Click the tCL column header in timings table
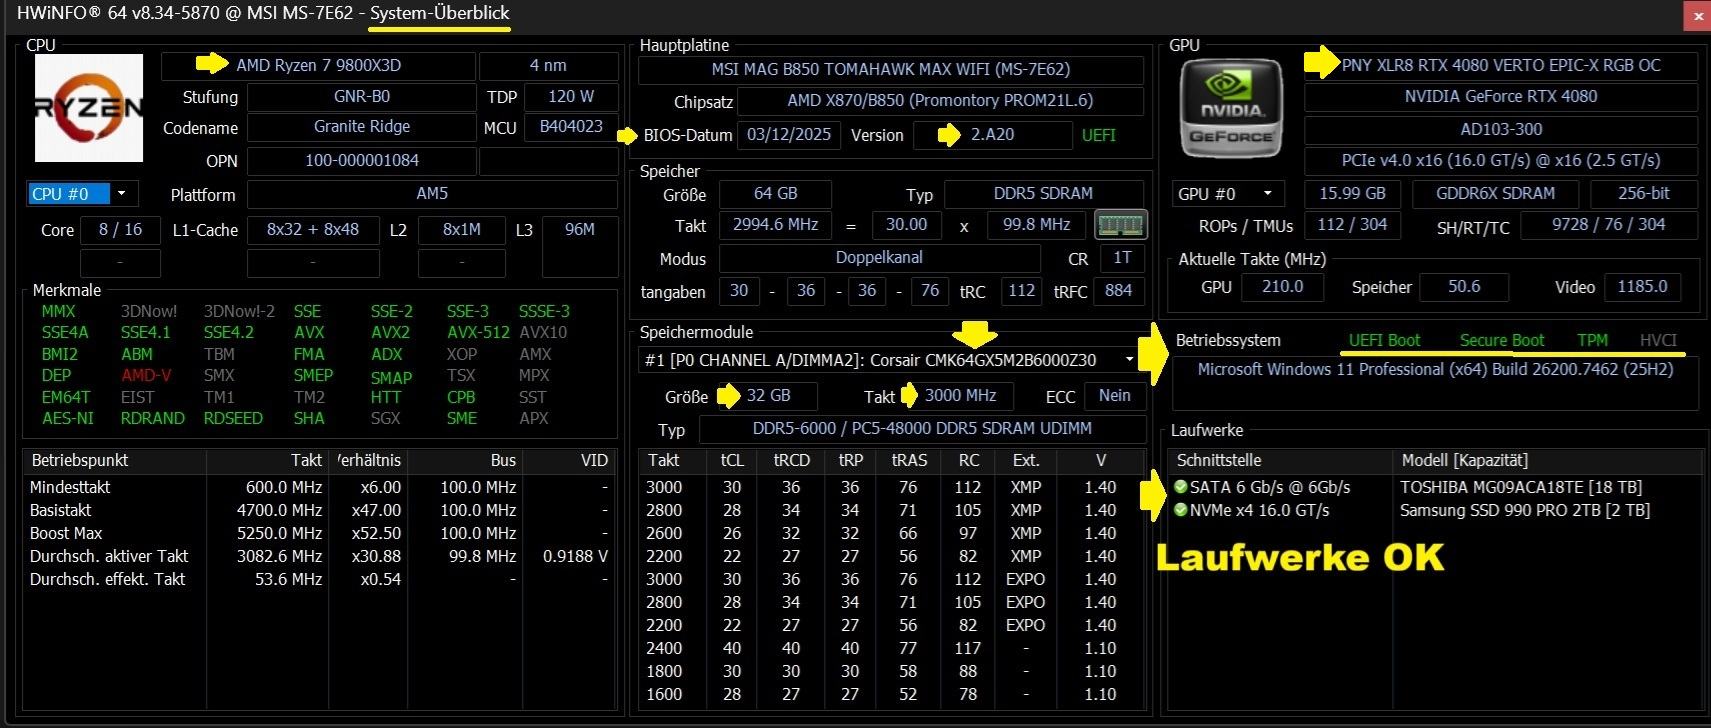Image resolution: width=1711 pixels, height=728 pixels. point(732,461)
